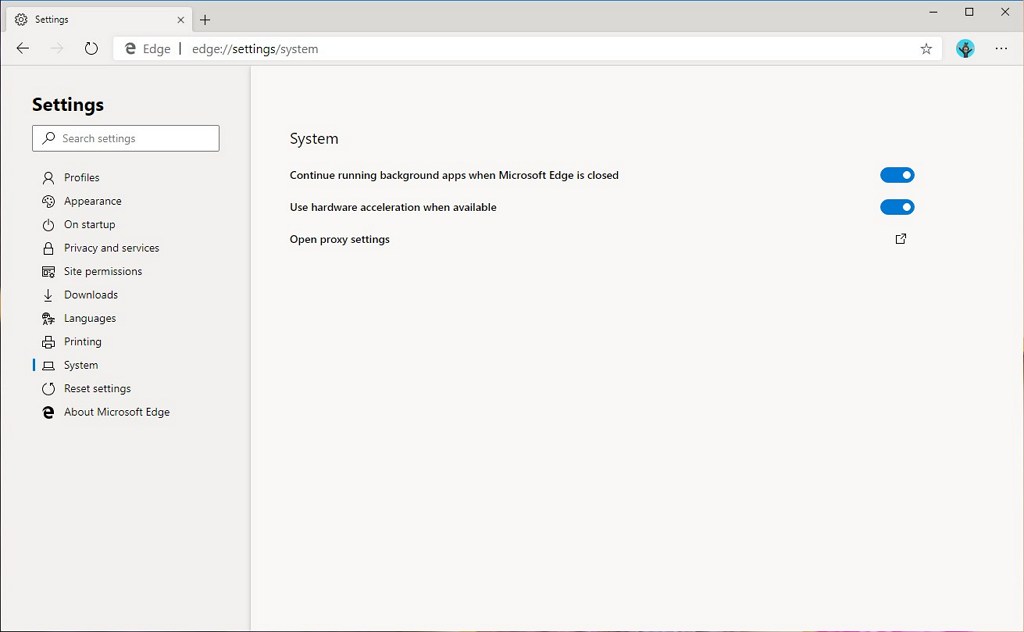Image resolution: width=1024 pixels, height=632 pixels.
Task: Maximize the Edge window
Action: (969, 12)
